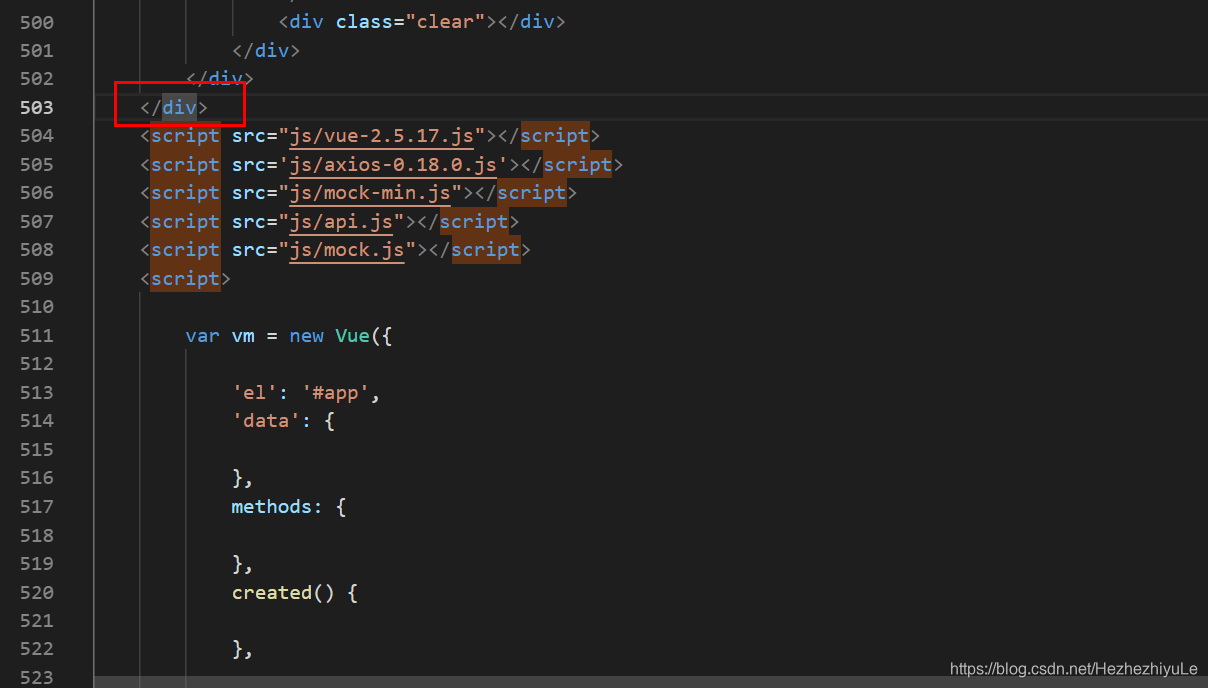Click the 'el' key on line 513

click(255, 392)
